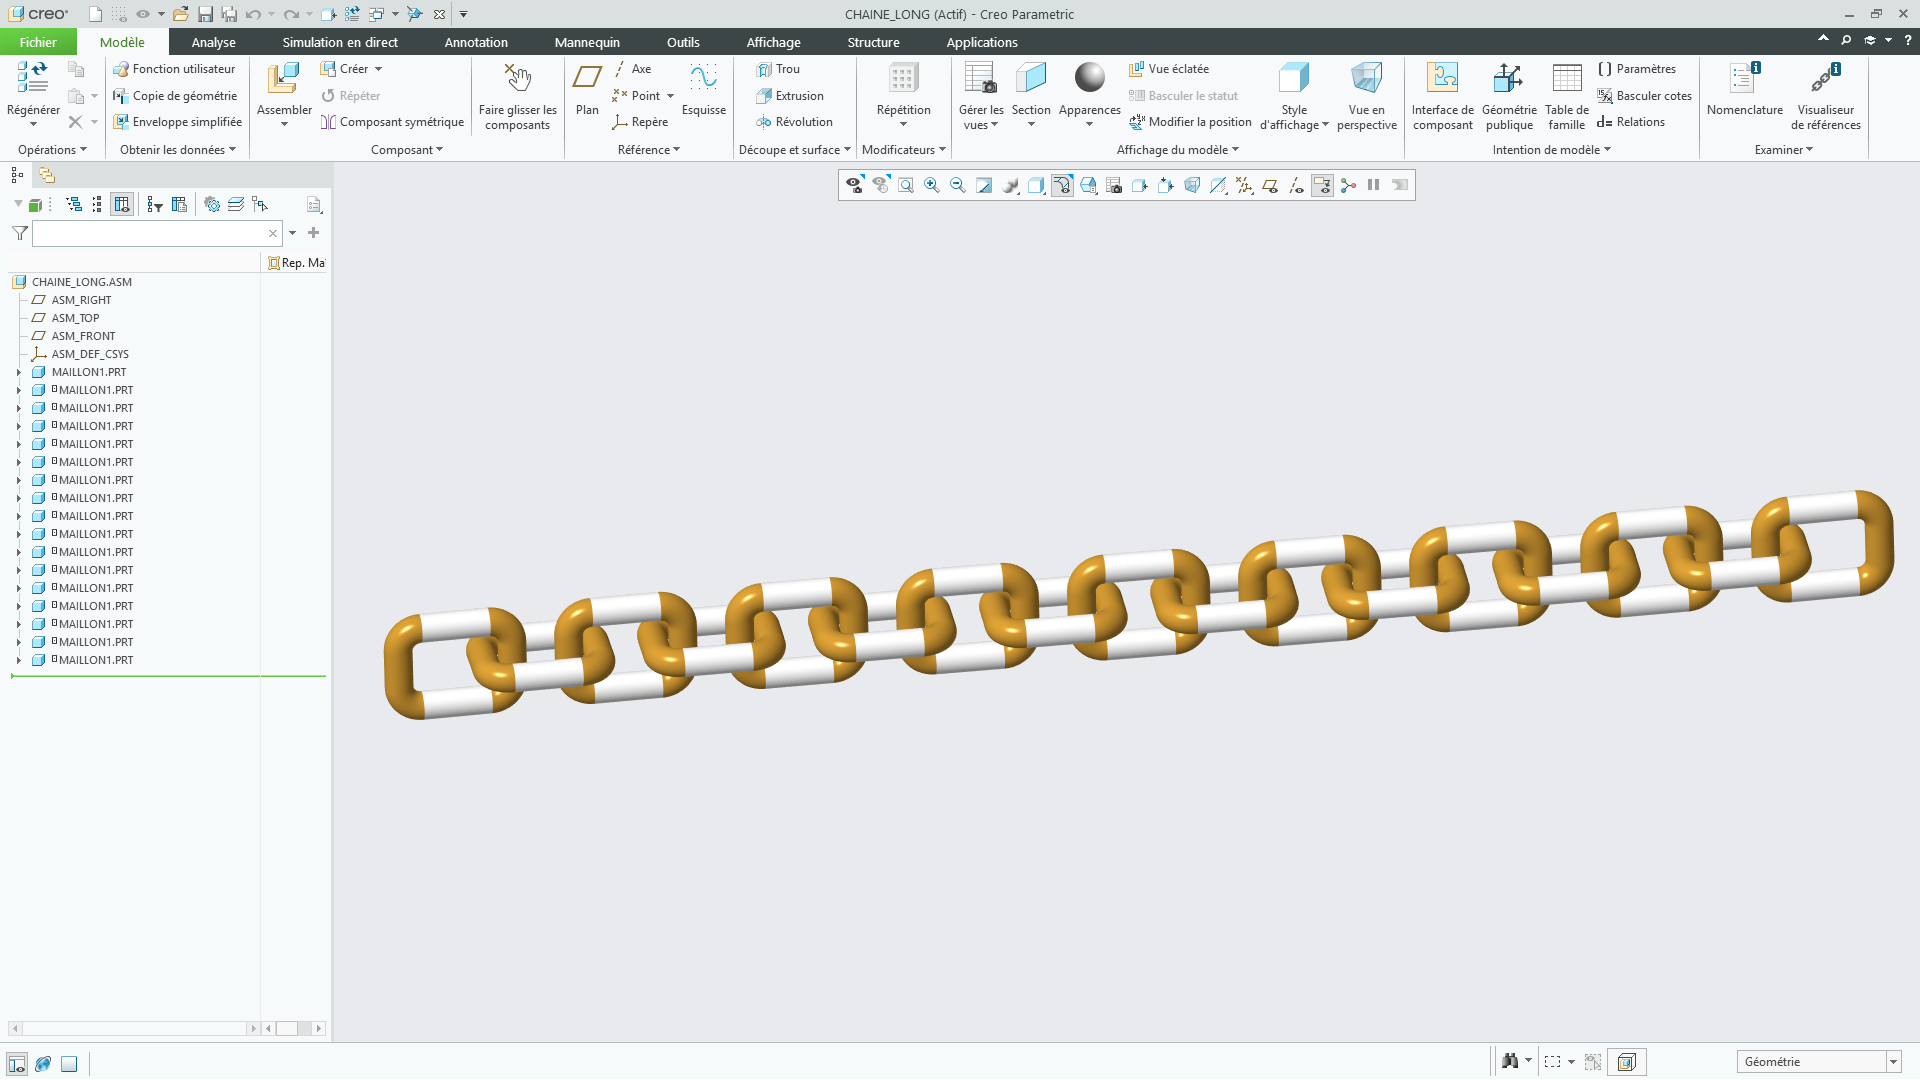The height and width of the screenshot is (1080, 1920).
Task: Toggle pause simulation in graphics toolbar
Action: tap(1374, 185)
